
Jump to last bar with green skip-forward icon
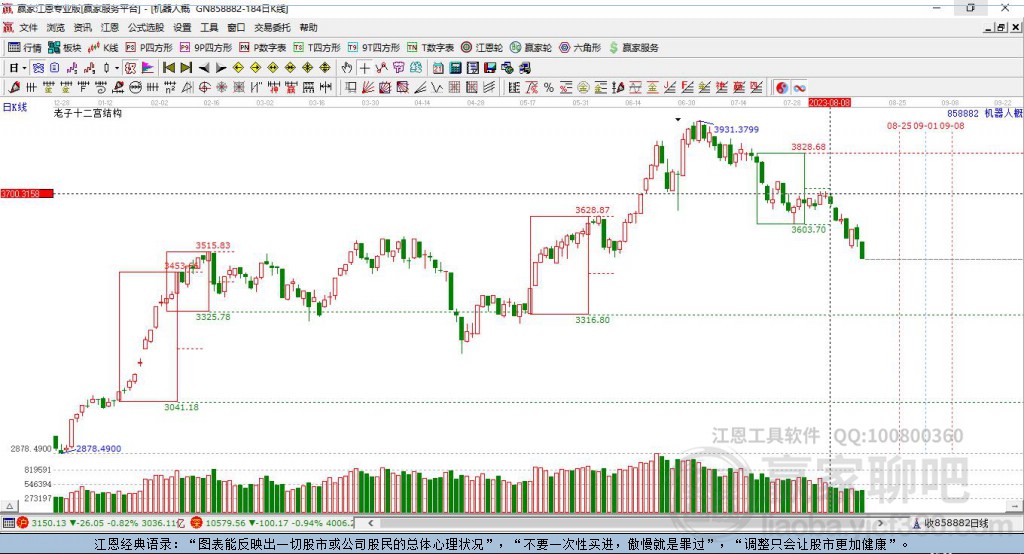(x=186, y=68)
